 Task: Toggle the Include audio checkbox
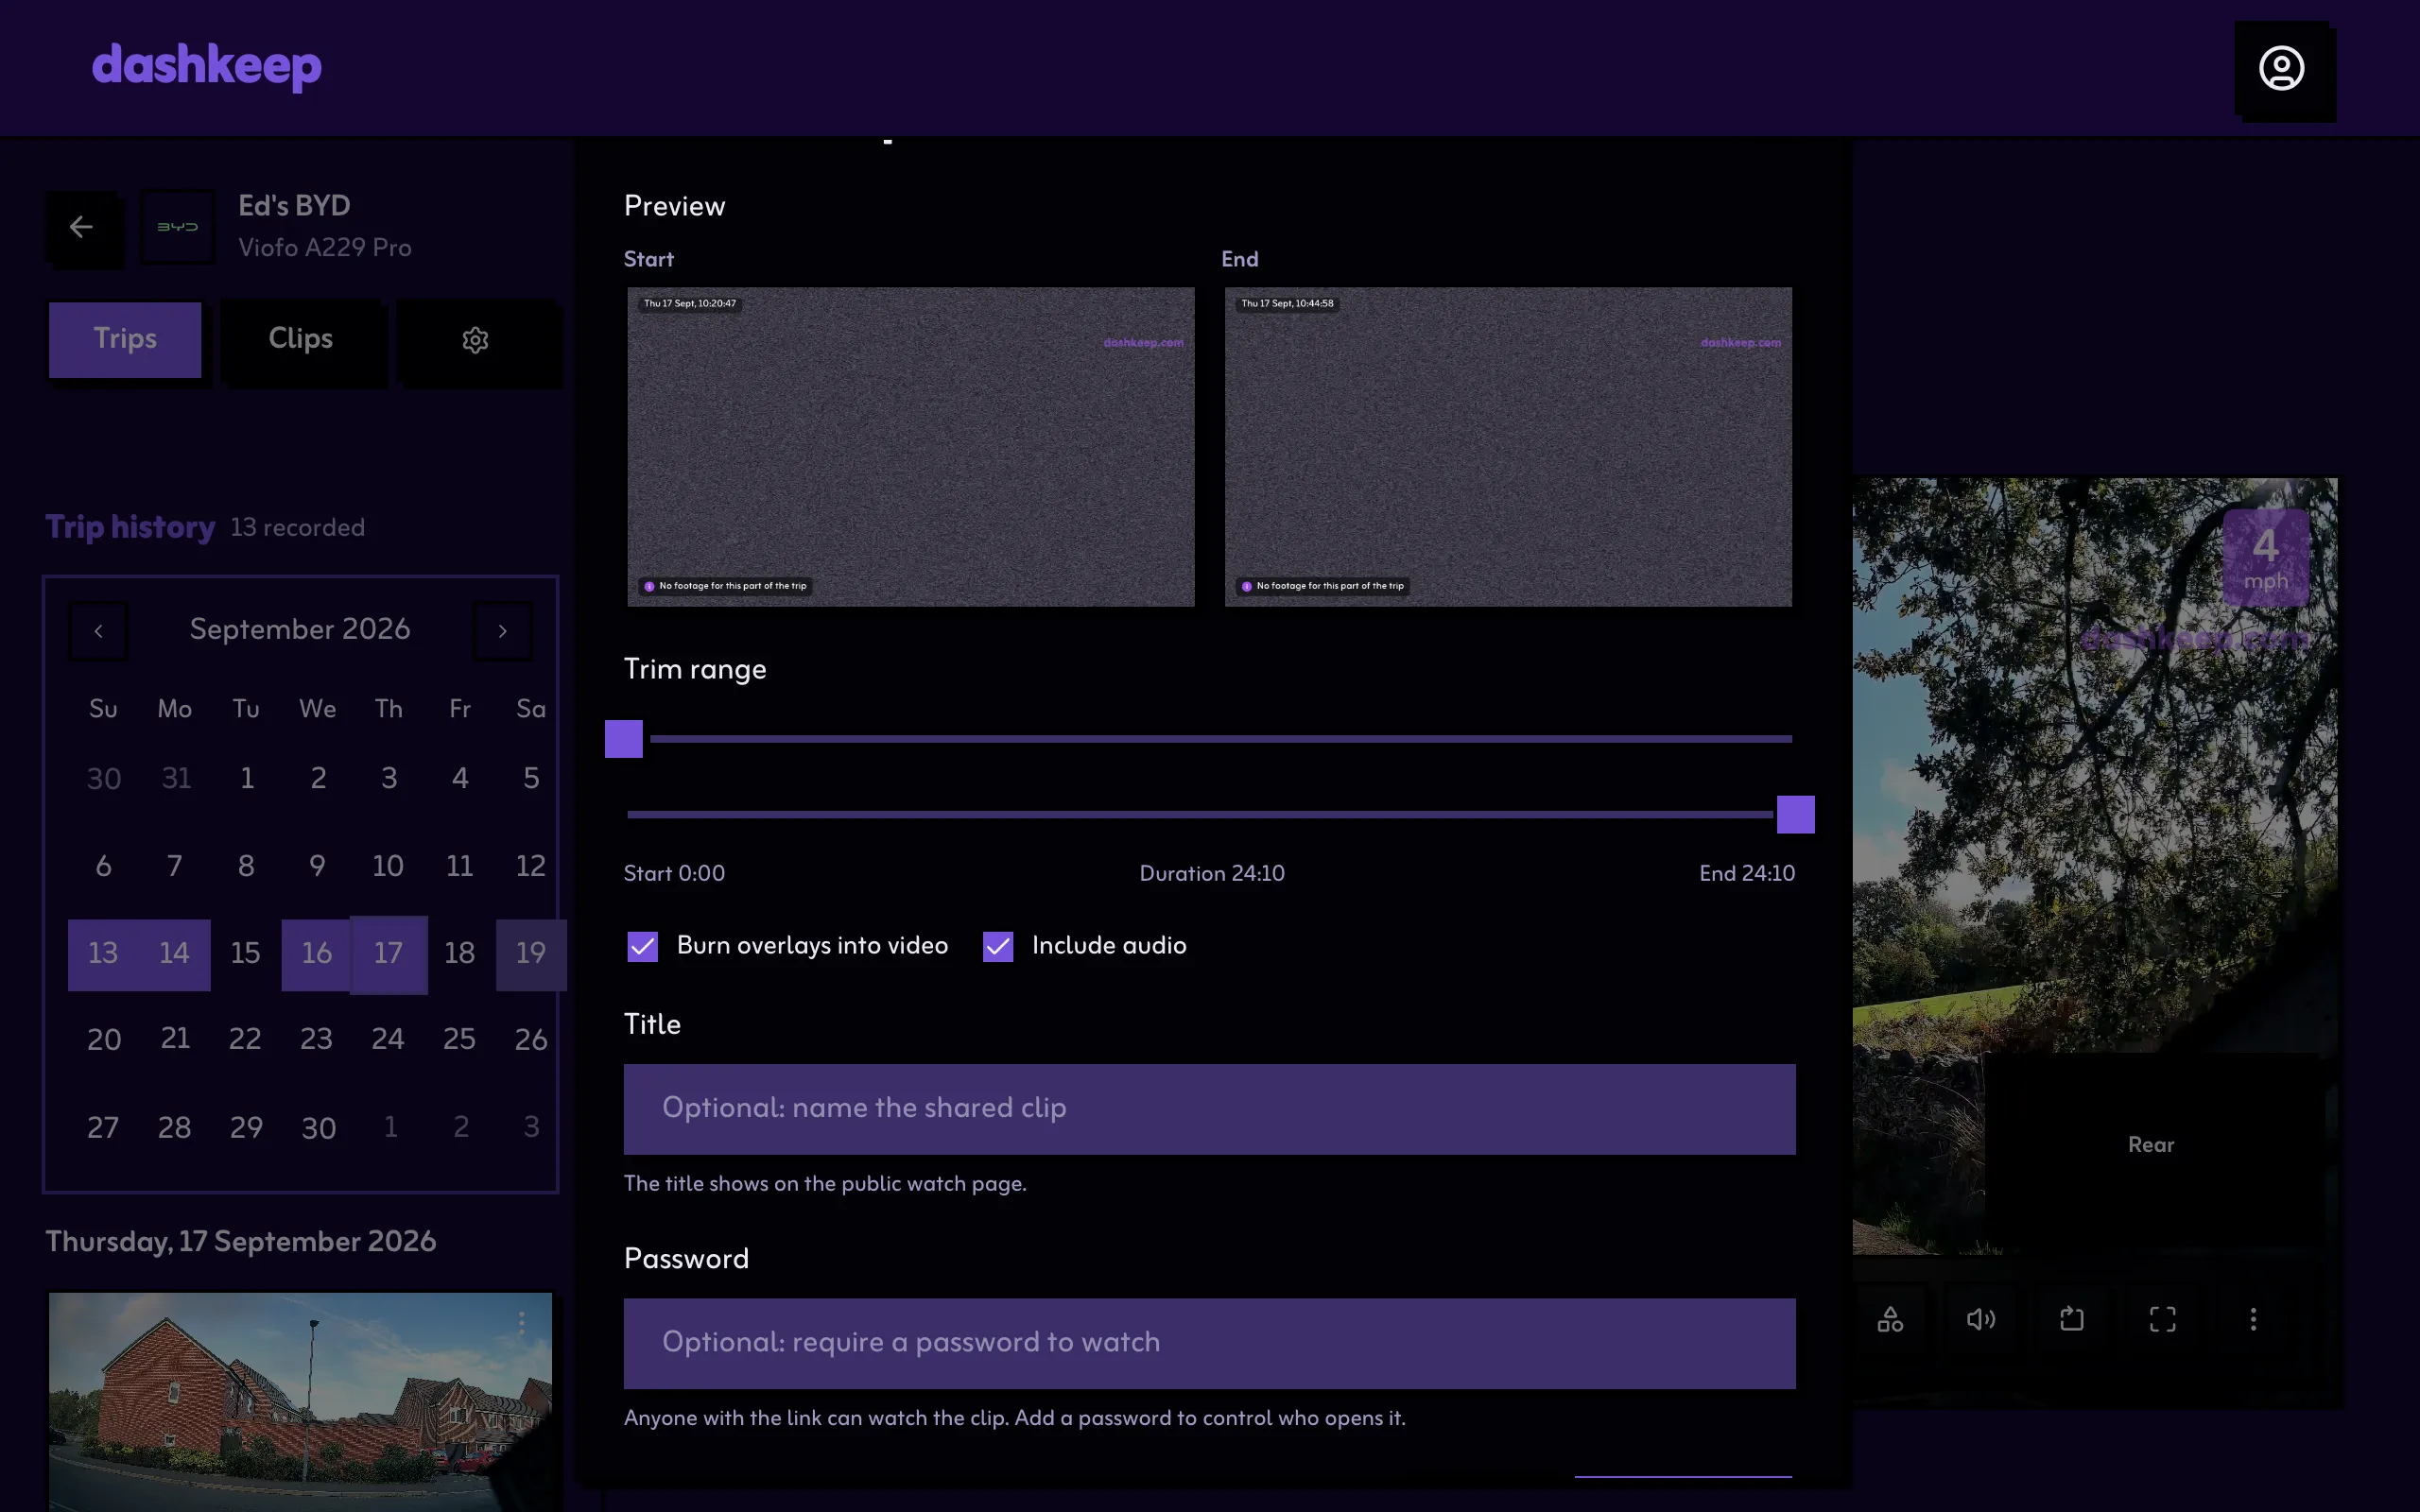coord(998,946)
